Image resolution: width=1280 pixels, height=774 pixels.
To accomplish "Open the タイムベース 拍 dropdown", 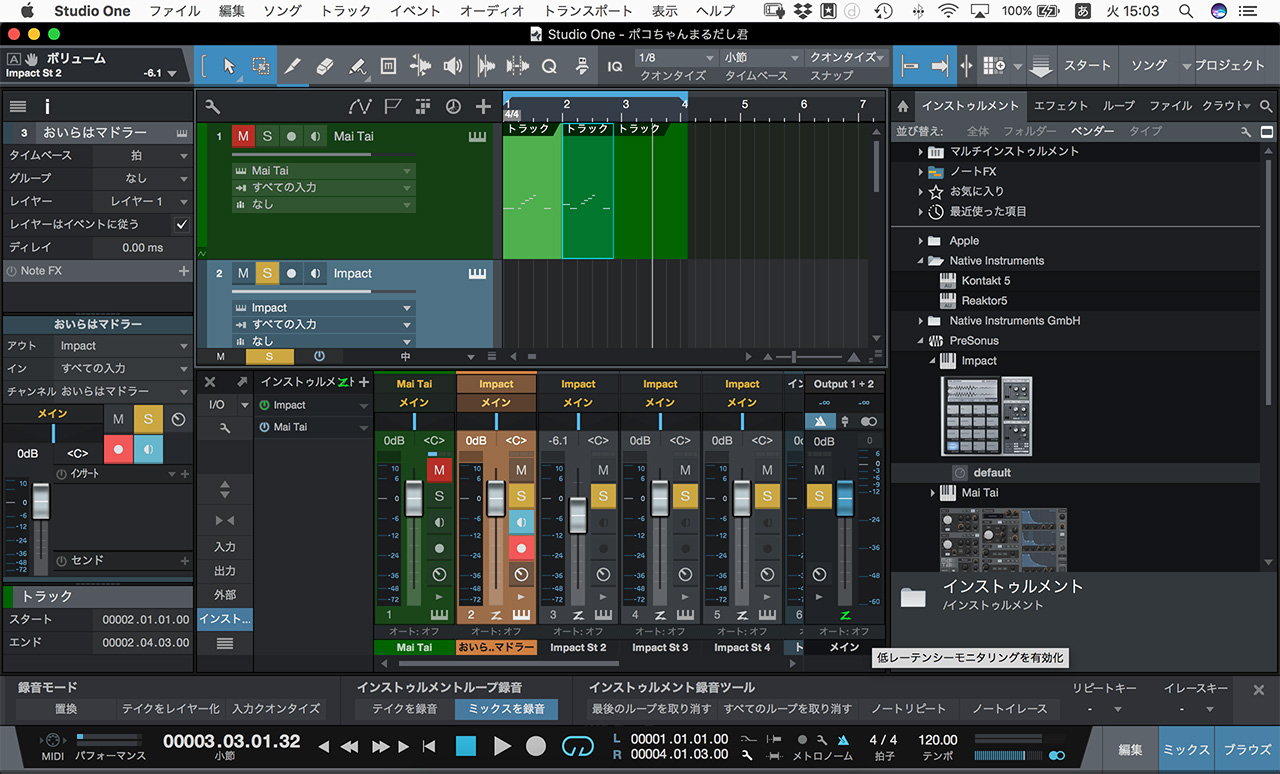I will click(142, 156).
